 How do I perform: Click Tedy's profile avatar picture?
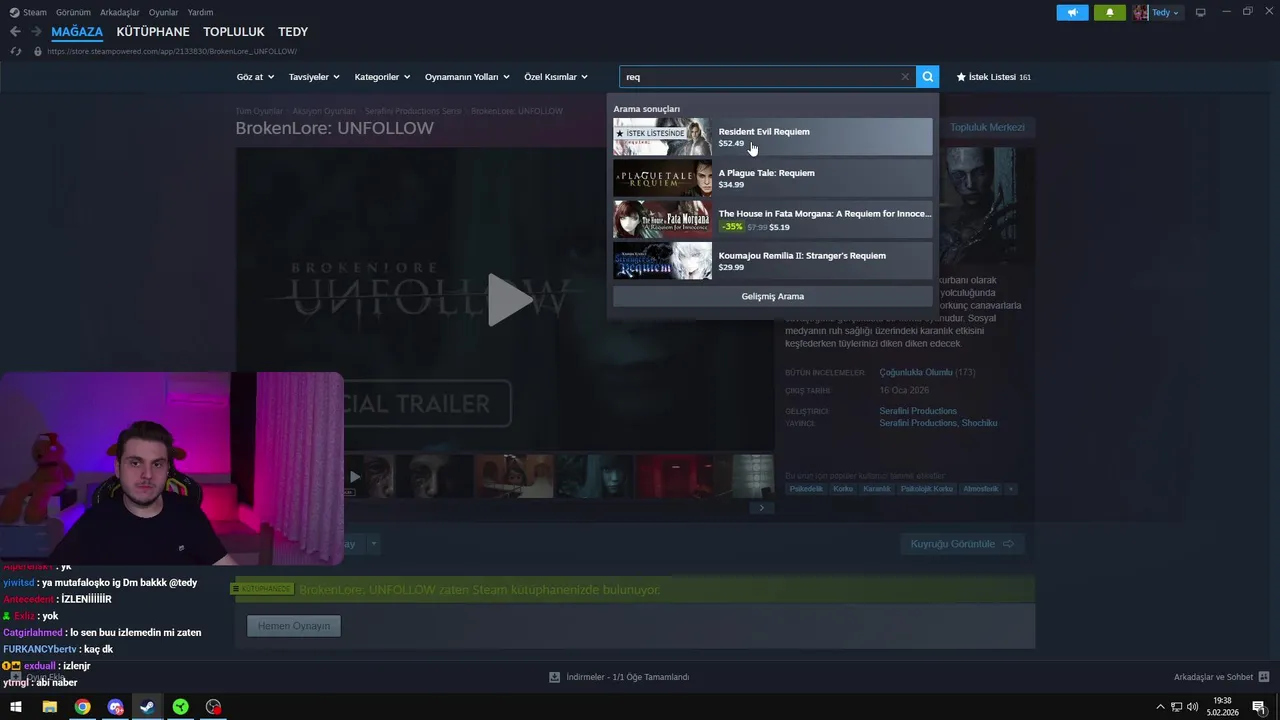1140,13
